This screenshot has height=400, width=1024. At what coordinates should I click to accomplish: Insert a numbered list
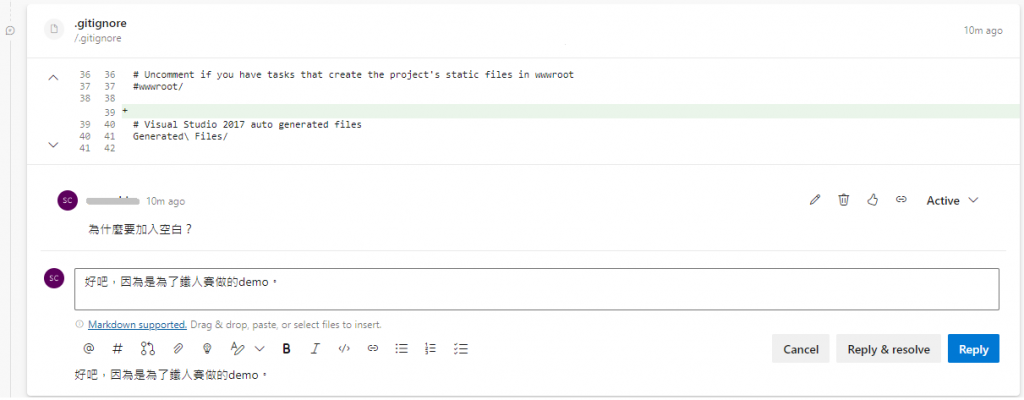[431, 349]
